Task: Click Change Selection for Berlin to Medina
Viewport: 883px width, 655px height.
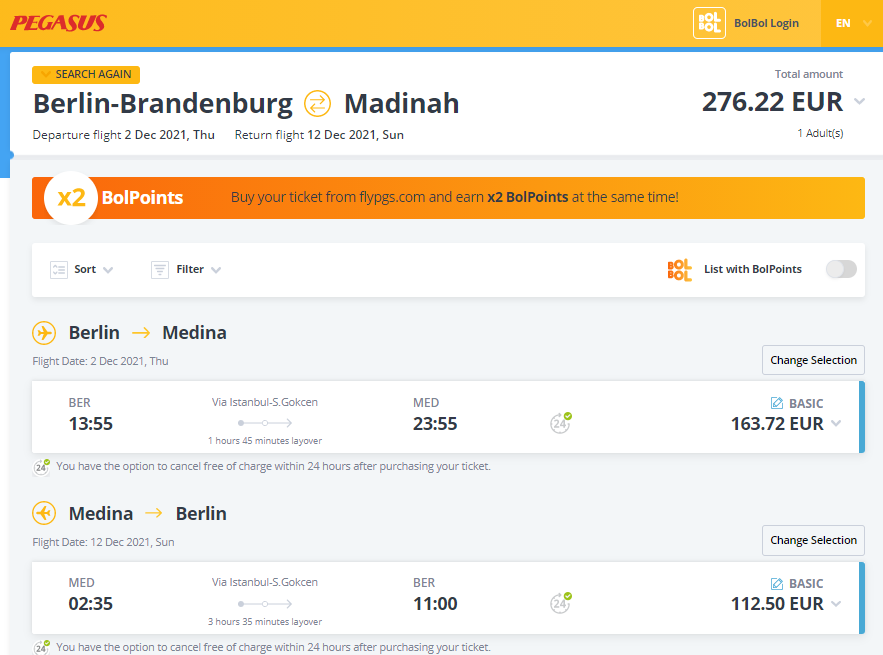Action: (x=813, y=360)
